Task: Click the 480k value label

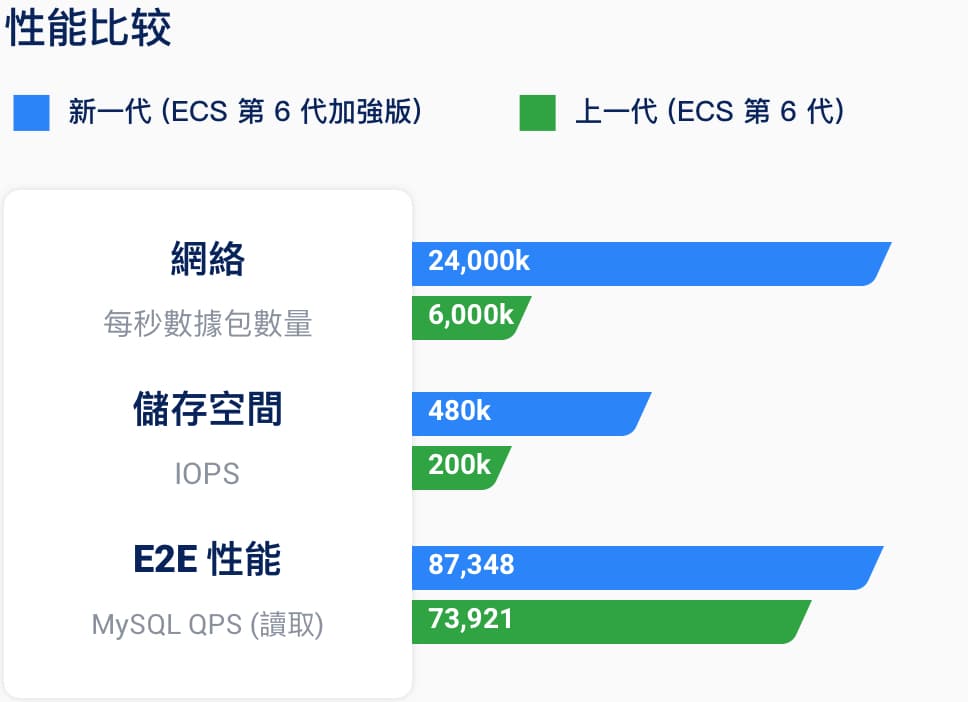Action: [460, 411]
